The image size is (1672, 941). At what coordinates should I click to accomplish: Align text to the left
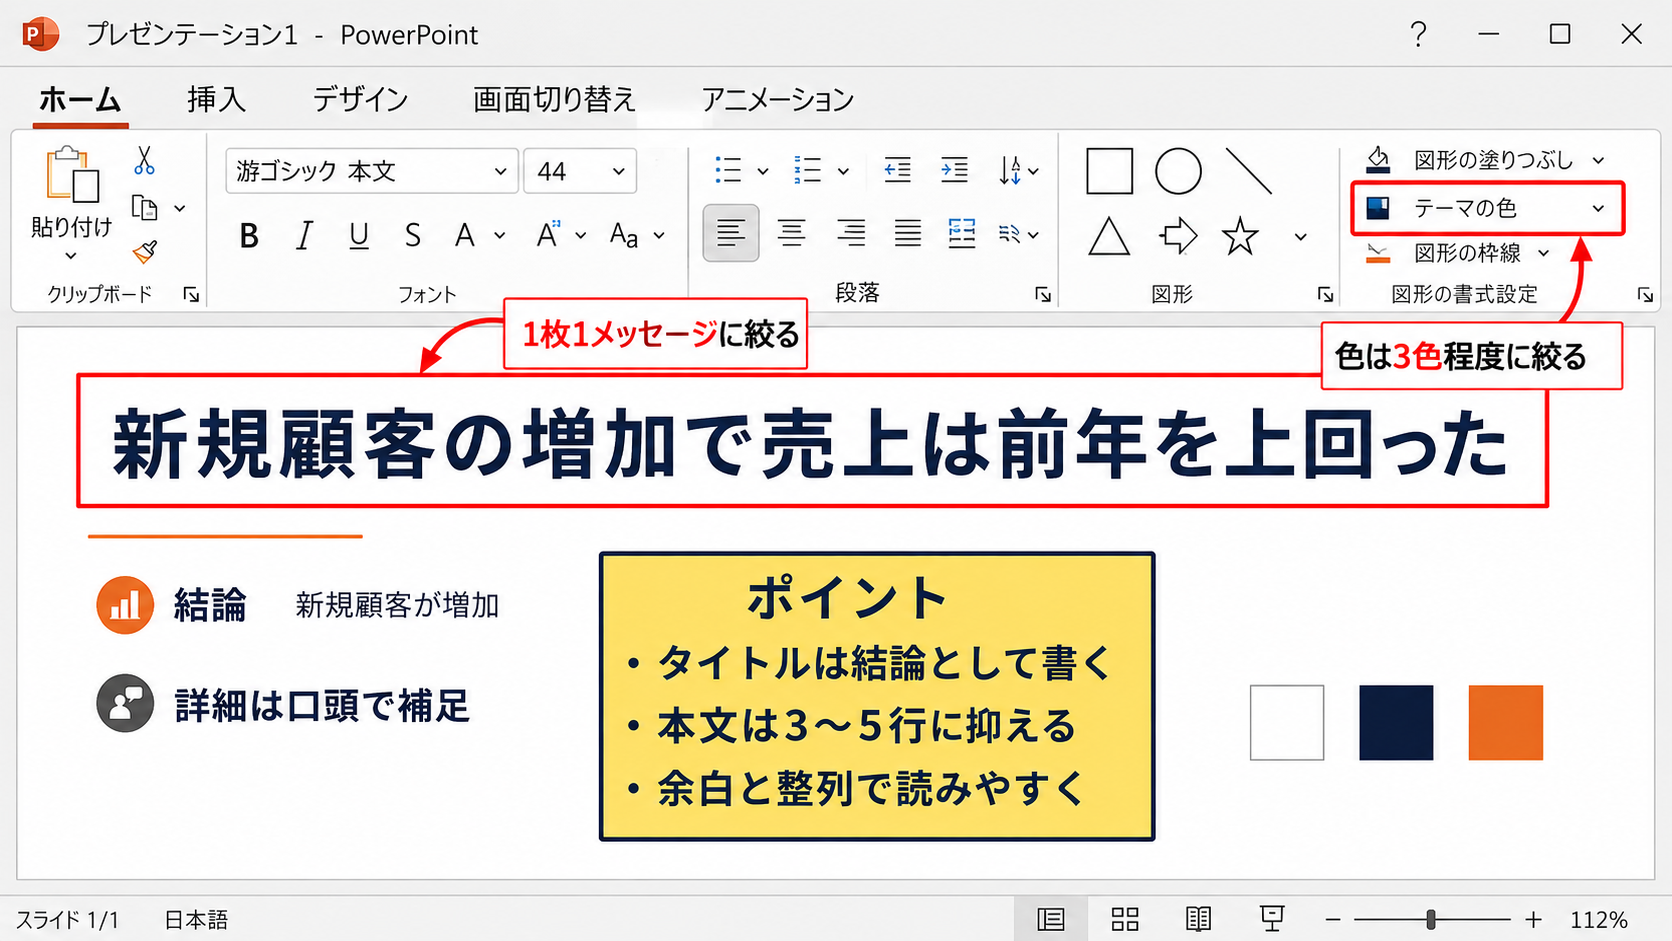tap(731, 234)
